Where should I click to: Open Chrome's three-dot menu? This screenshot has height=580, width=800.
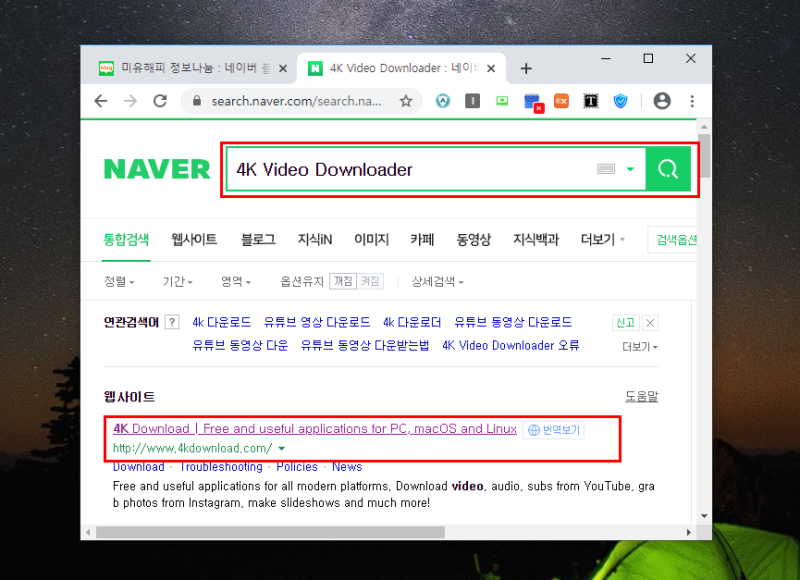click(x=692, y=101)
